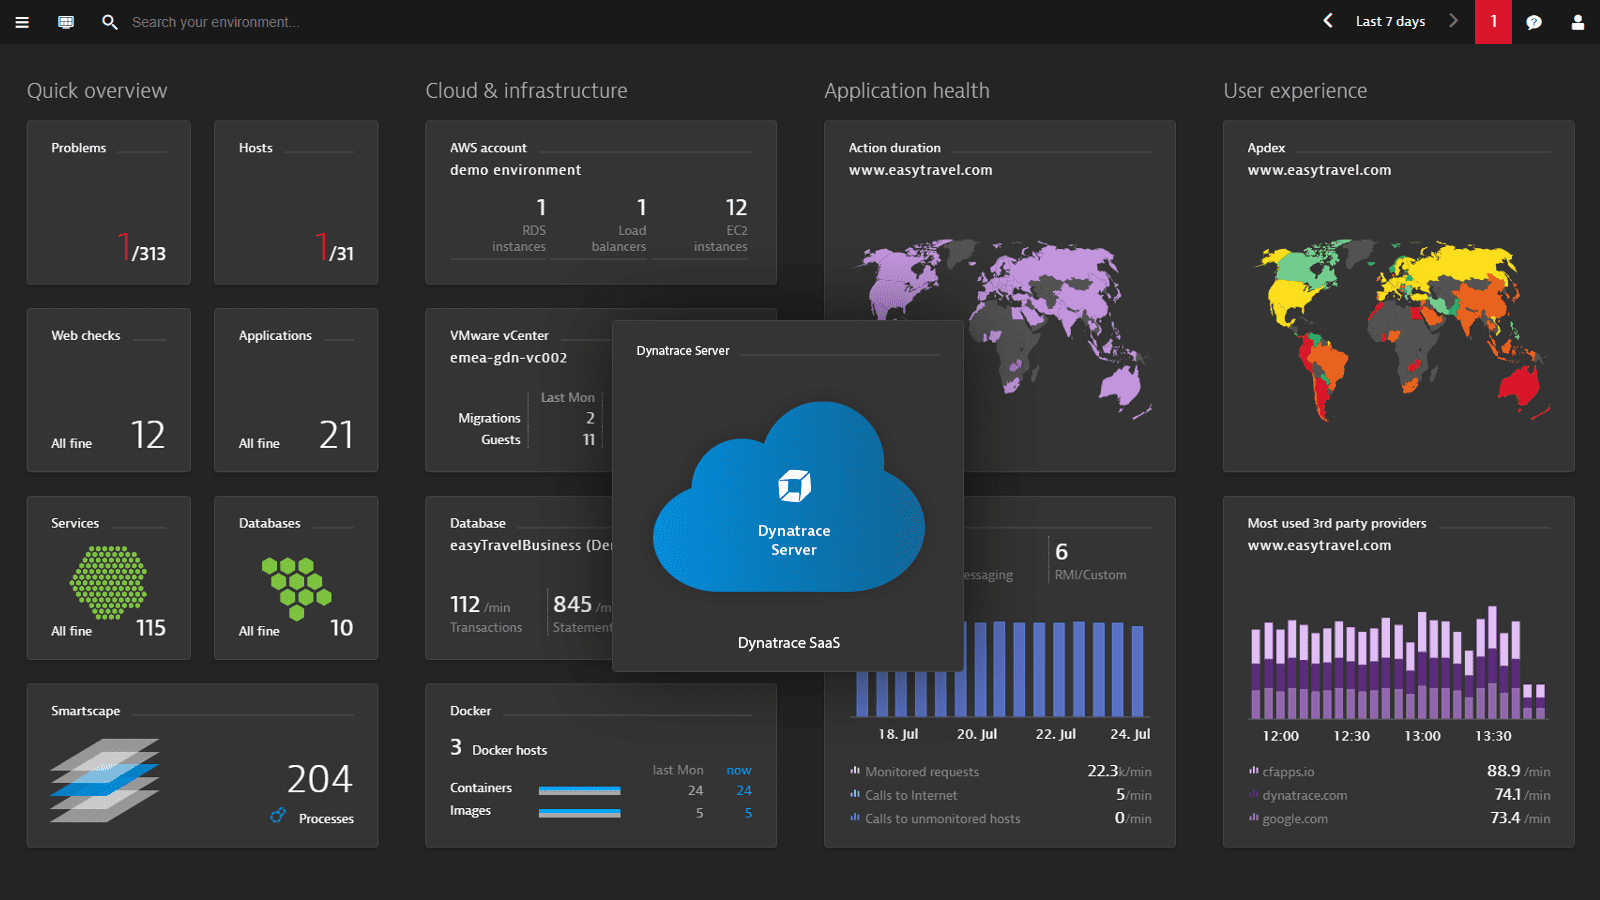Image resolution: width=1600 pixels, height=900 pixels.
Task: Click the Containers bar in Docker tile
Action: click(579, 790)
